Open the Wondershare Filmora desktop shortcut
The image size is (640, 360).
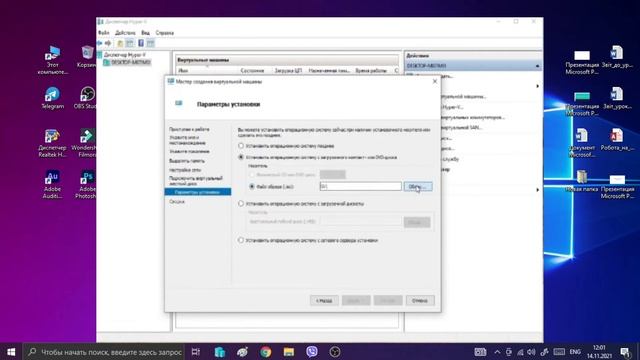point(85,143)
